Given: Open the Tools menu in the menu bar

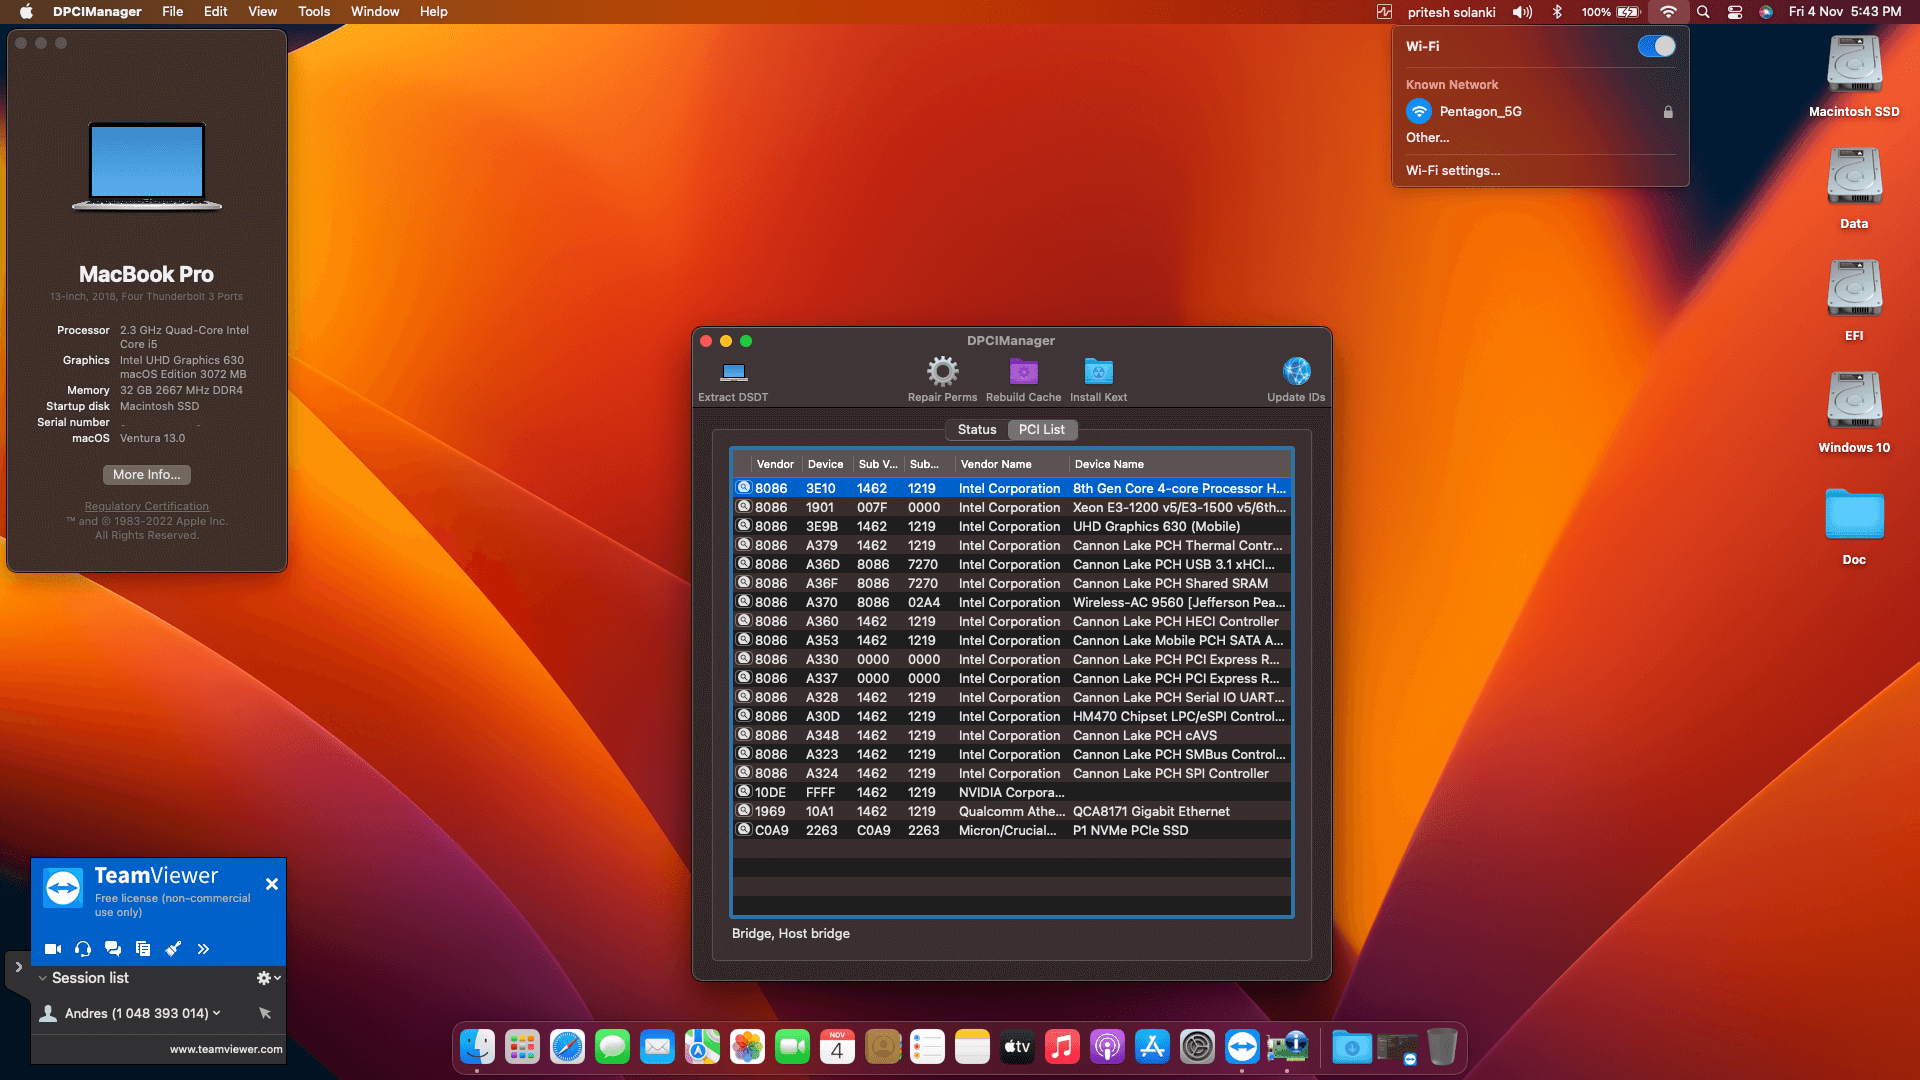Looking at the screenshot, I should click(313, 11).
